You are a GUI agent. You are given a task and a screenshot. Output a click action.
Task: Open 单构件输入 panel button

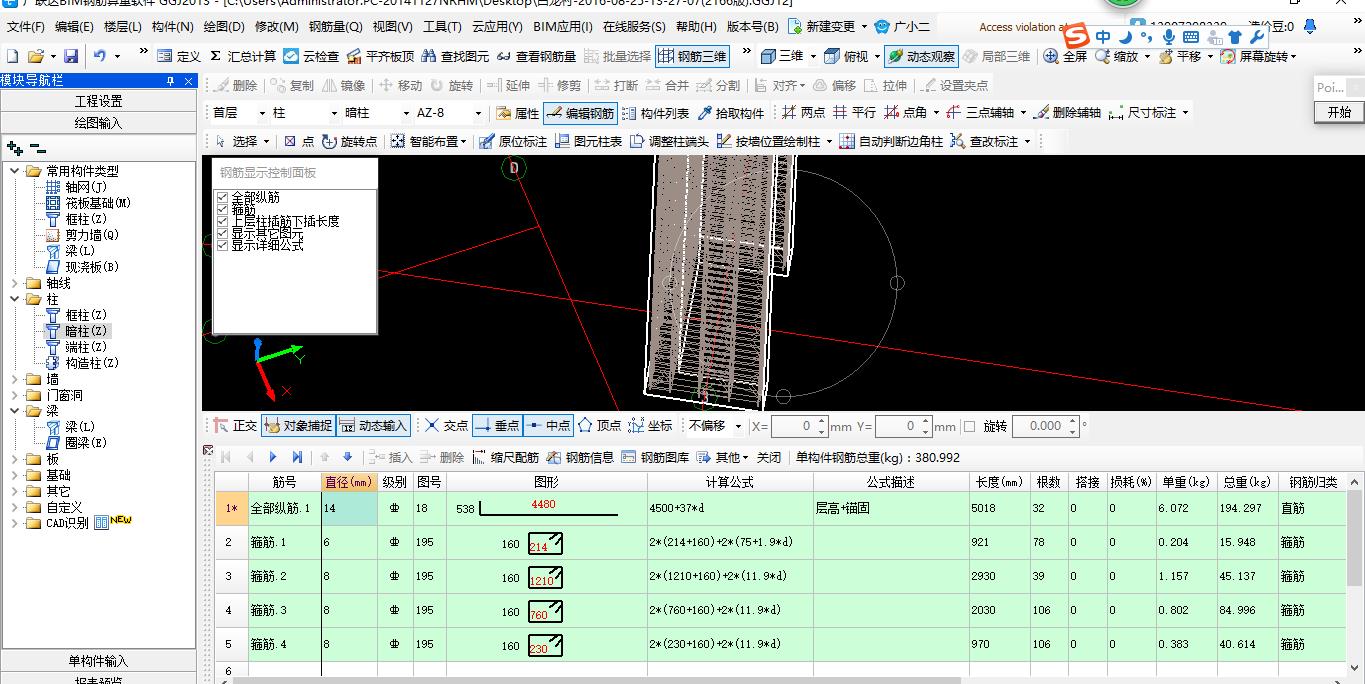[x=98, y=661]
